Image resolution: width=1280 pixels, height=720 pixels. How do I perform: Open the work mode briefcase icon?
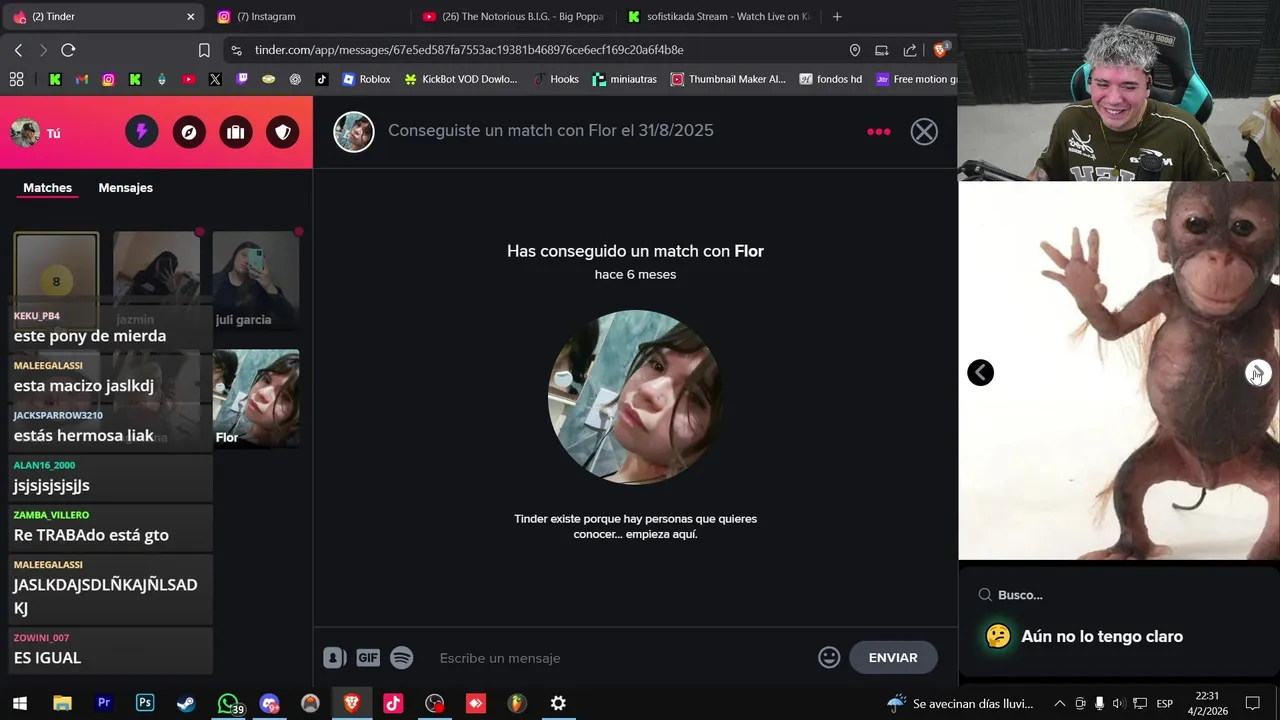pos(236,131)
